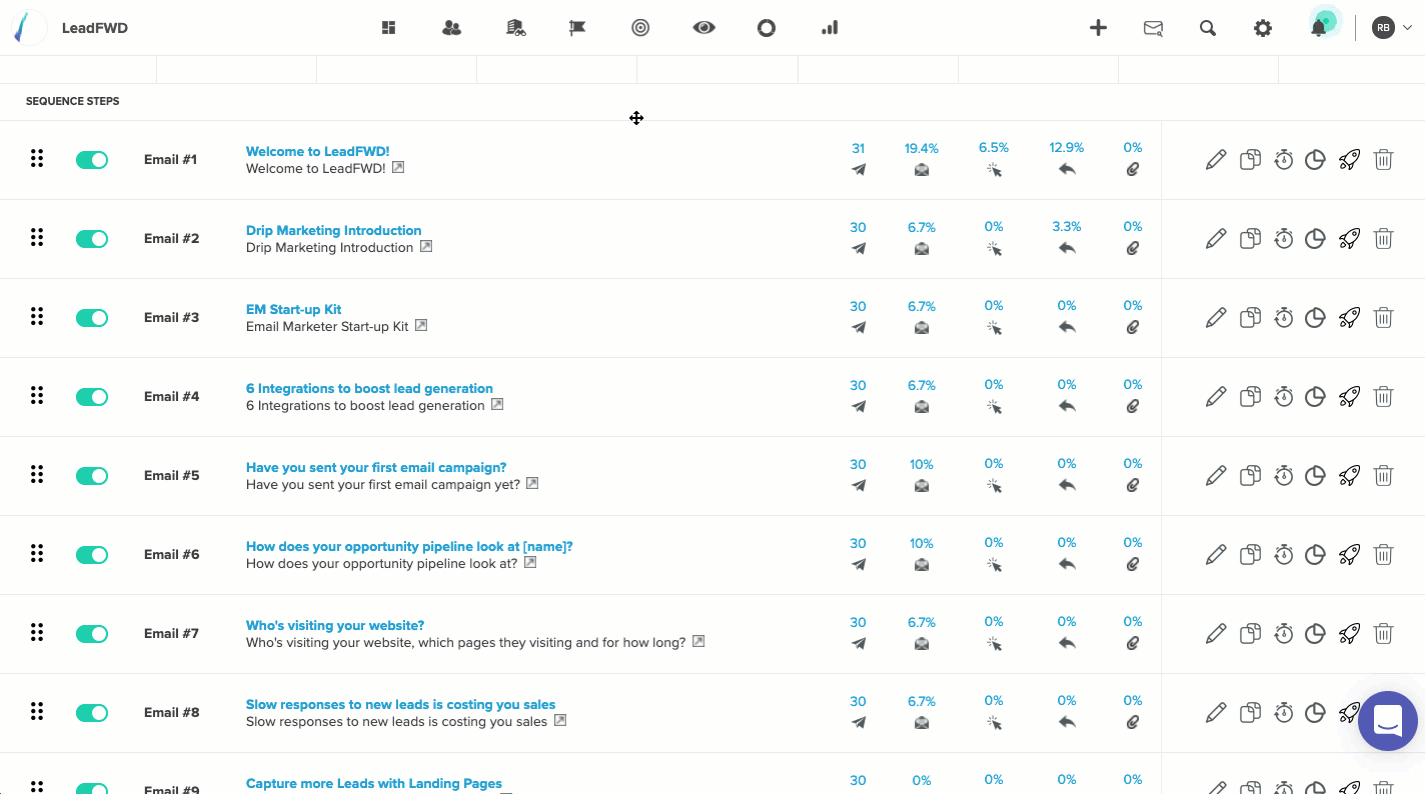Delete Email #1 with trash icon
This screenshot has height=794, width=1425.
pos(1383,159)
